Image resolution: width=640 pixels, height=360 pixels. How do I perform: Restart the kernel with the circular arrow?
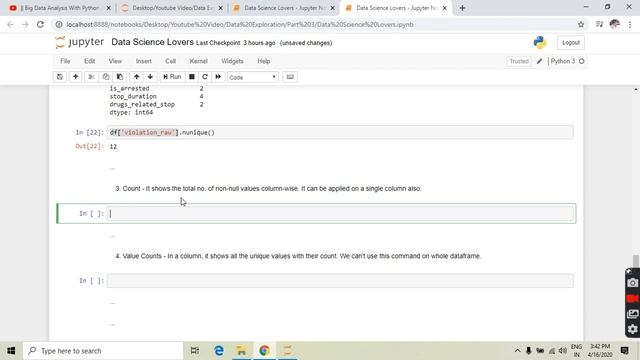click(x=205, y=77)
